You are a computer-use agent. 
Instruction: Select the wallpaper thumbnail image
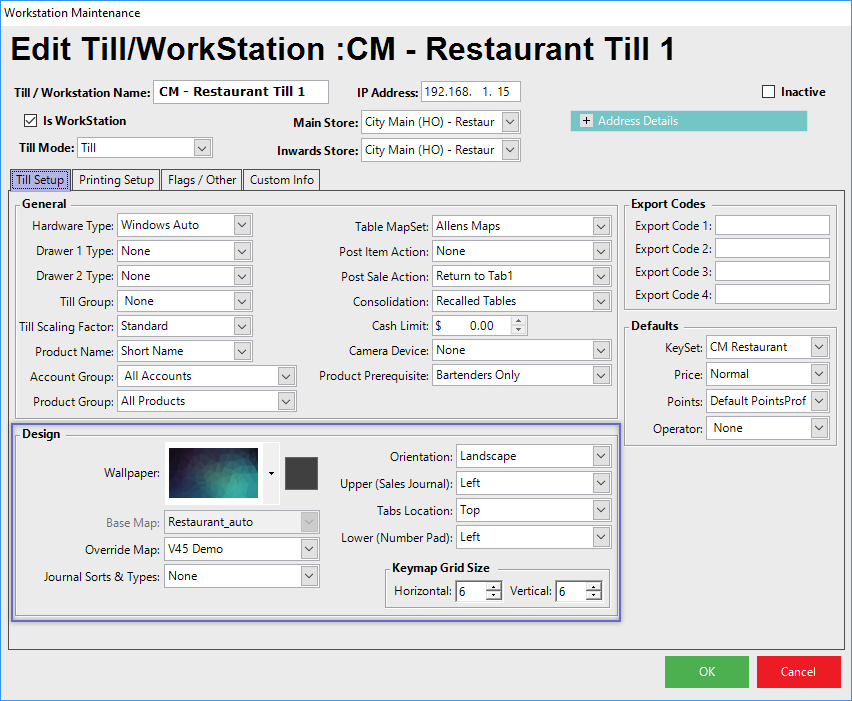click(214, 473)
